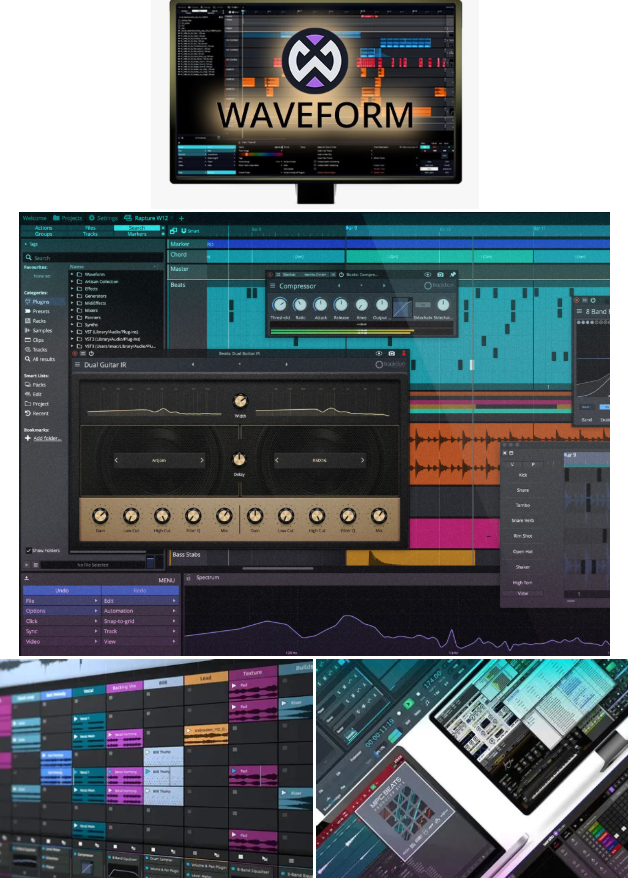This screenshot has height=878, width=628.
Task: Toggle Dual Guitar IR eye icon
Action: [x=379, y=354]
